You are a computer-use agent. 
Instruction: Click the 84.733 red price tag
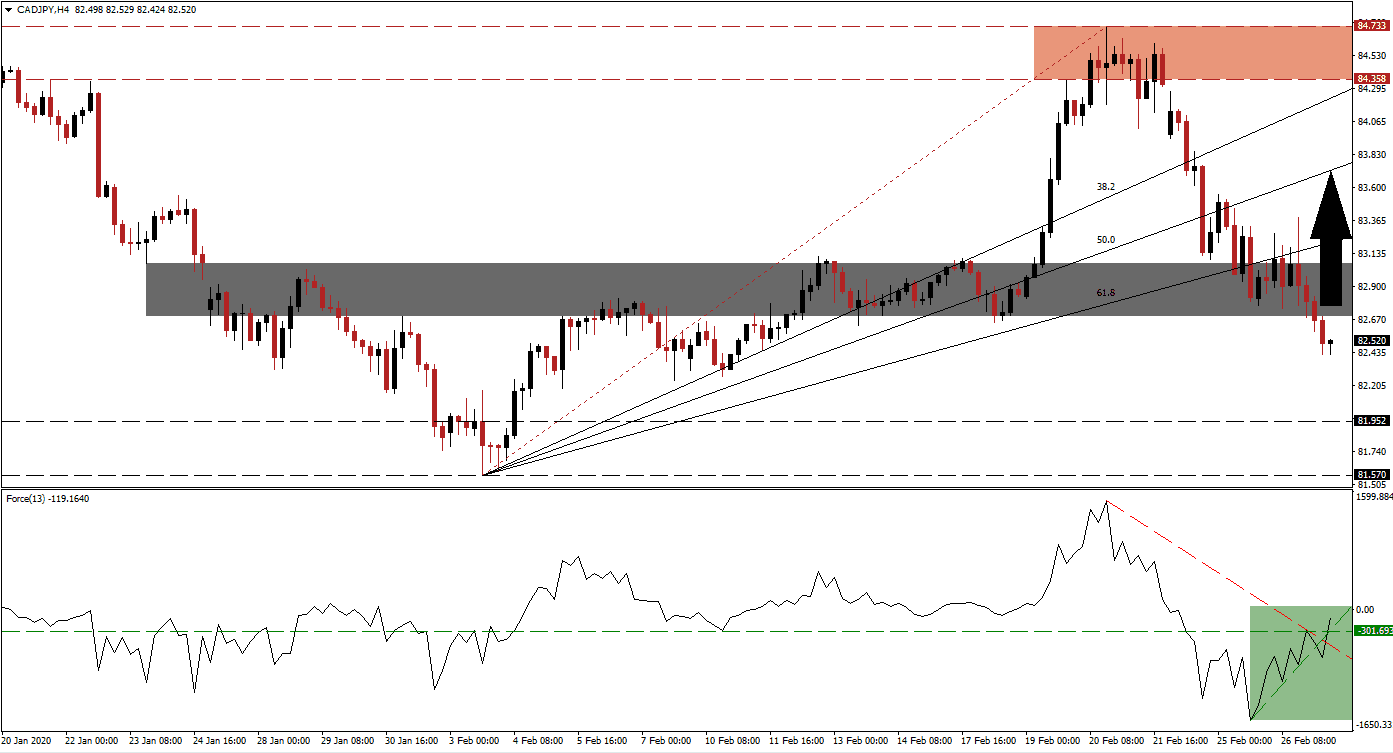[1369, 26]
